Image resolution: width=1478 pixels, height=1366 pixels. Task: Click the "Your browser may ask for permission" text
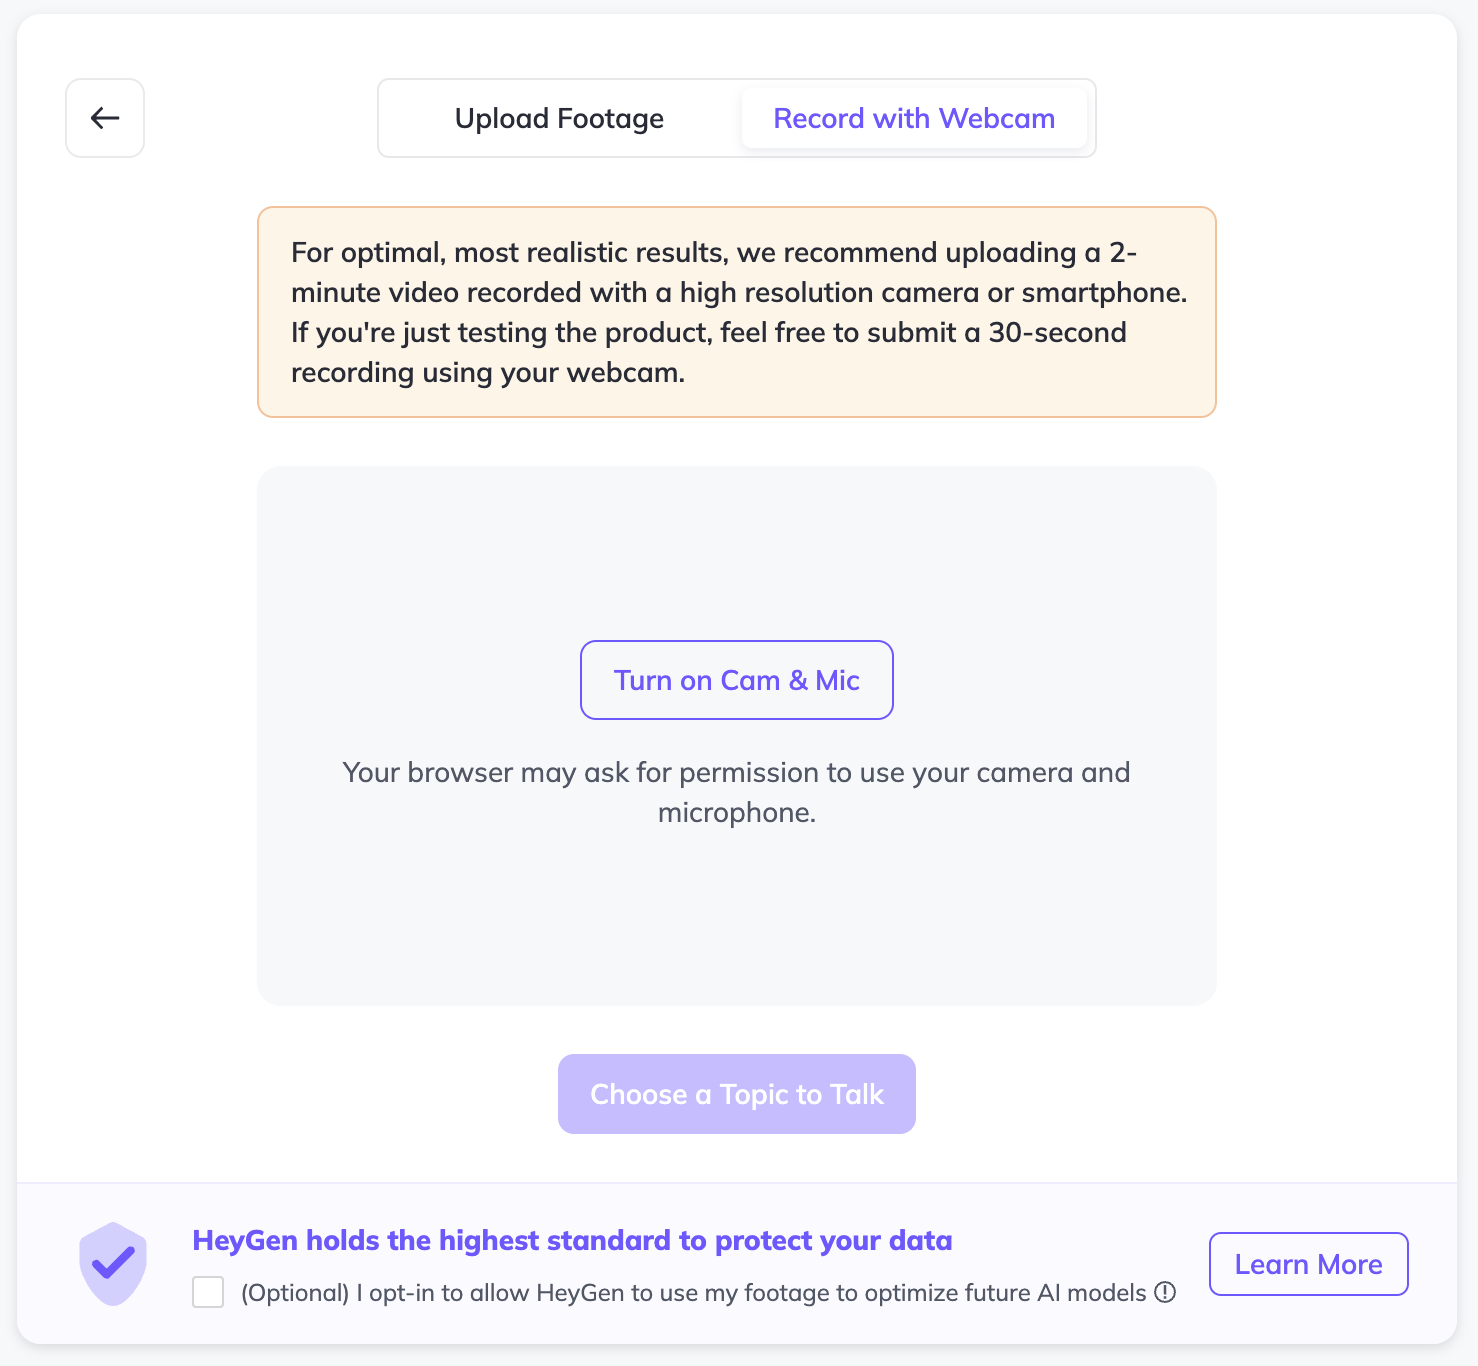(736, 772)
